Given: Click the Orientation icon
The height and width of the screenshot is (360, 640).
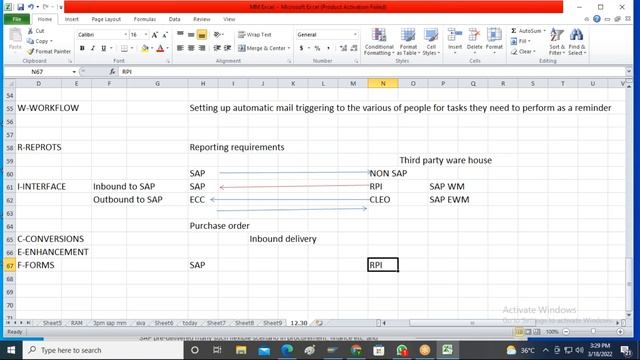Looking at the screenshot, I should click(218, 35).
